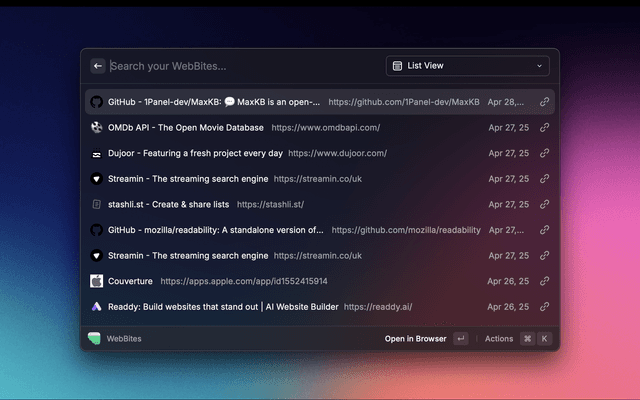The height and width of the screenshot is (400, 640).
Task: Click the Couverture app thumbnail icon
Action: click(x=97, y=281)
